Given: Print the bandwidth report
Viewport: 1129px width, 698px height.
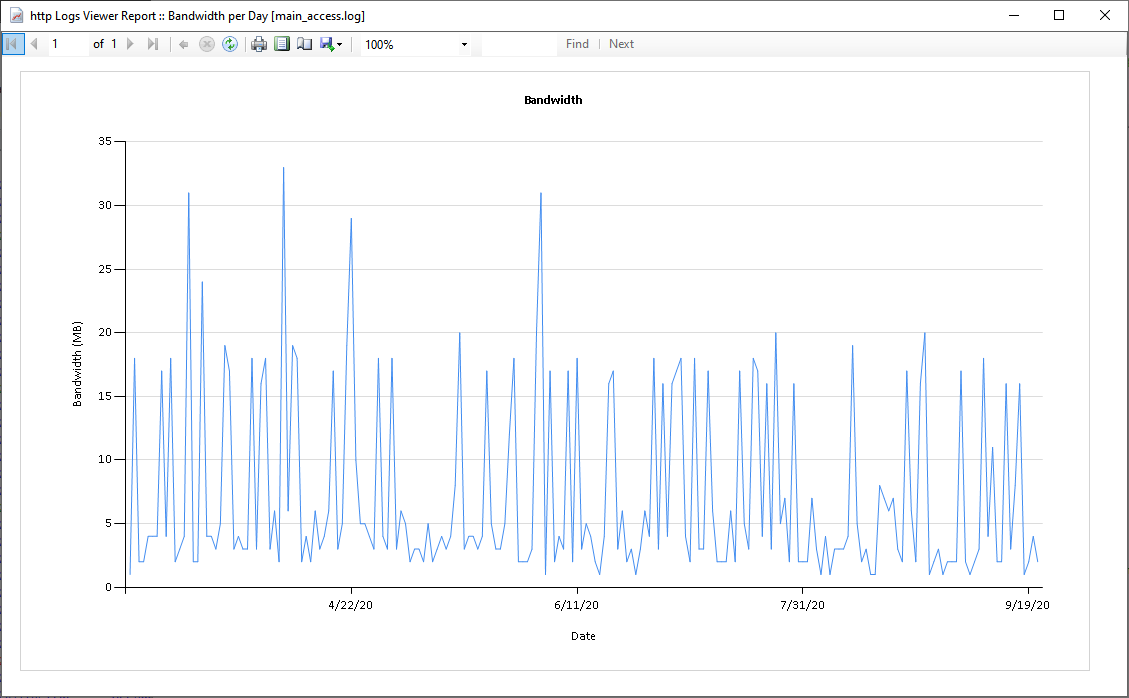Looking at the screenshot, I should (258, 45).
